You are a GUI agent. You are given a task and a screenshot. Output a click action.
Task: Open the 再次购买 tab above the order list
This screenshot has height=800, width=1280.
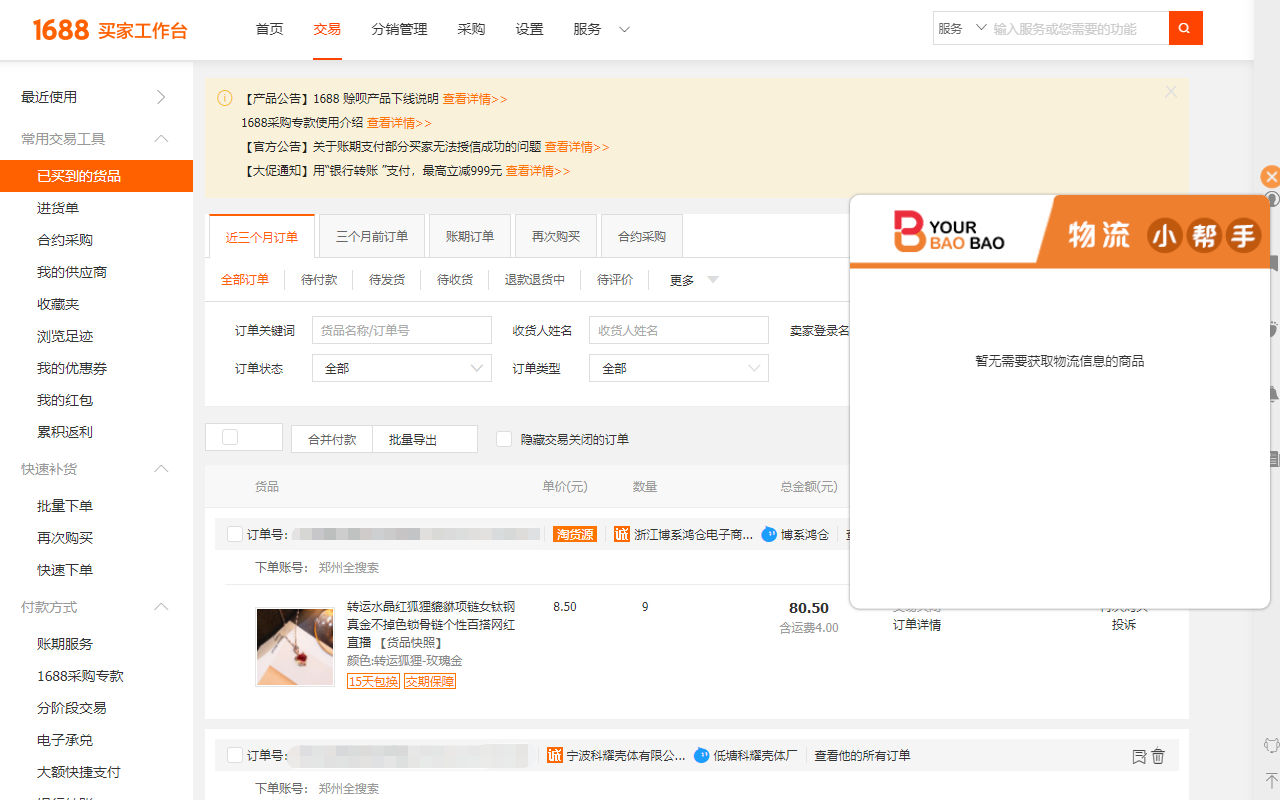[556, 237]
